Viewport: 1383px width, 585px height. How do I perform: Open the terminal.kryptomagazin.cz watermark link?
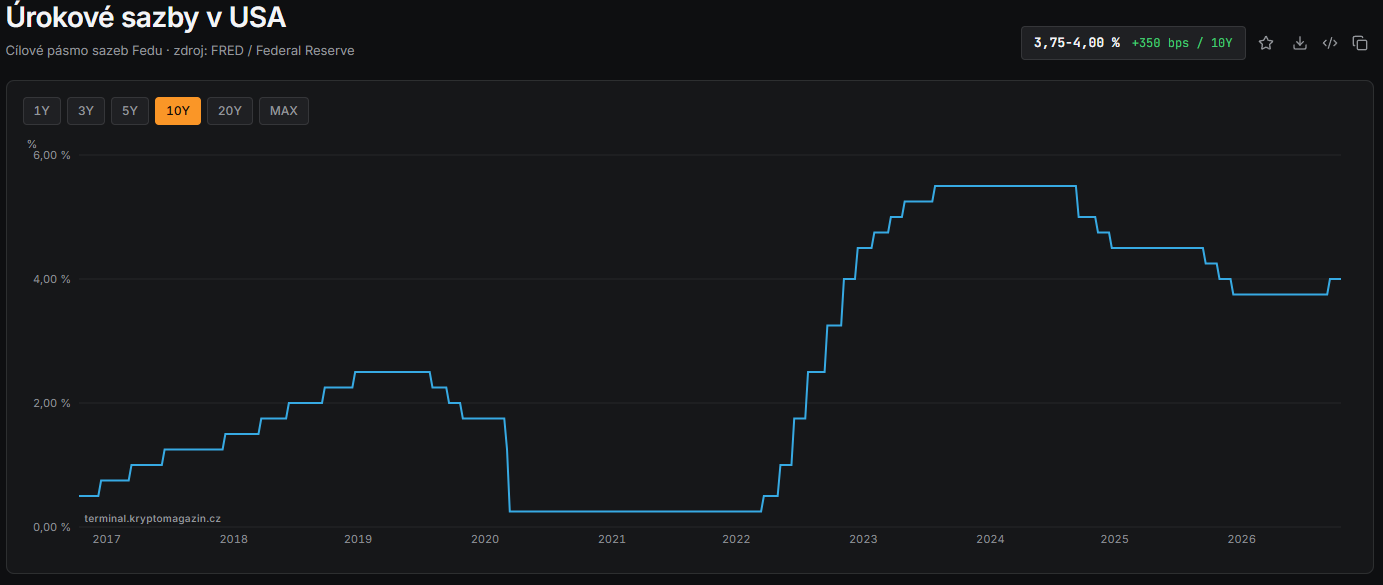(152, 518)
